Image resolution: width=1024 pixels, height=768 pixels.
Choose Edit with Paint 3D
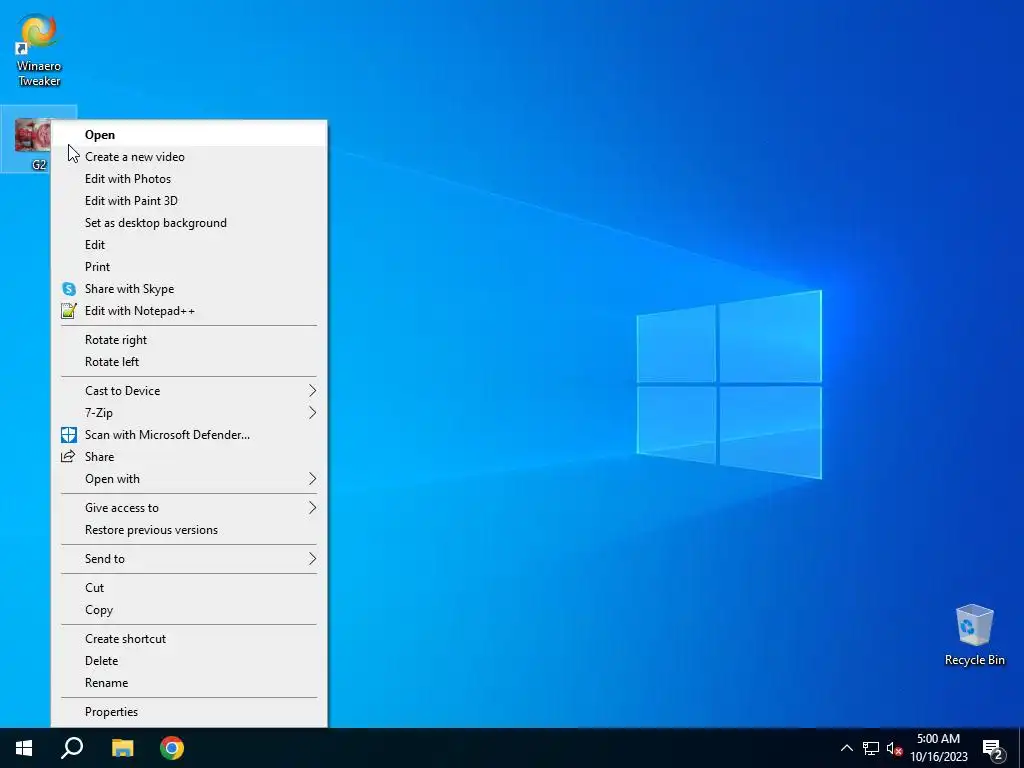click(189, 200)
